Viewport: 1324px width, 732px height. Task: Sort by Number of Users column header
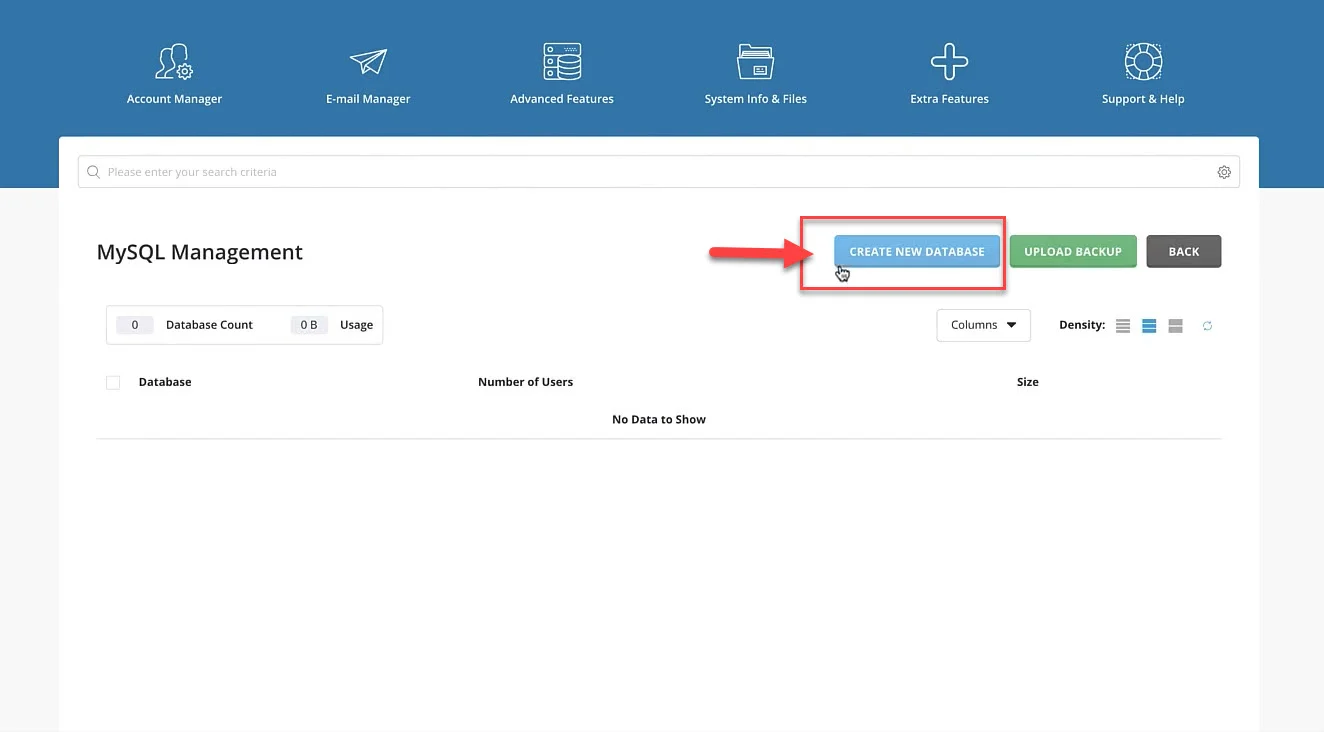coord(525,382)
